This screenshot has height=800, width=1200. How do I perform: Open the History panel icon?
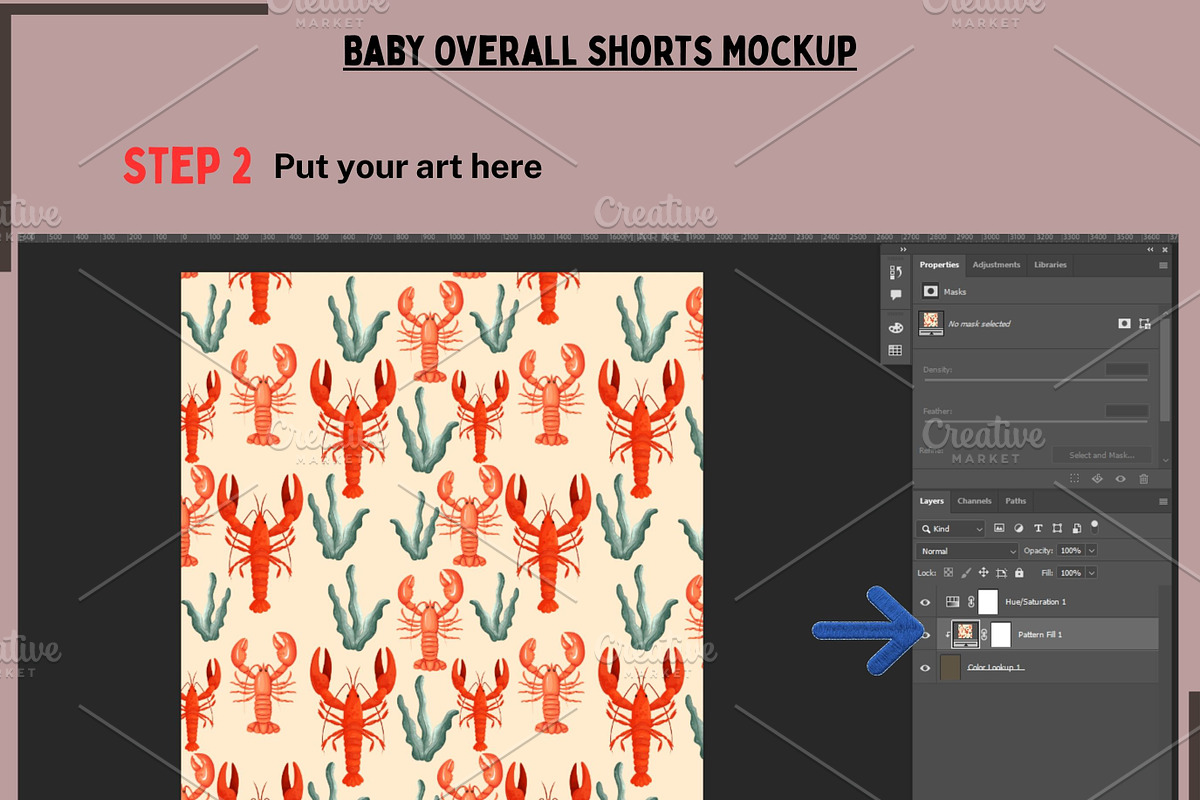tap(896, 272)
